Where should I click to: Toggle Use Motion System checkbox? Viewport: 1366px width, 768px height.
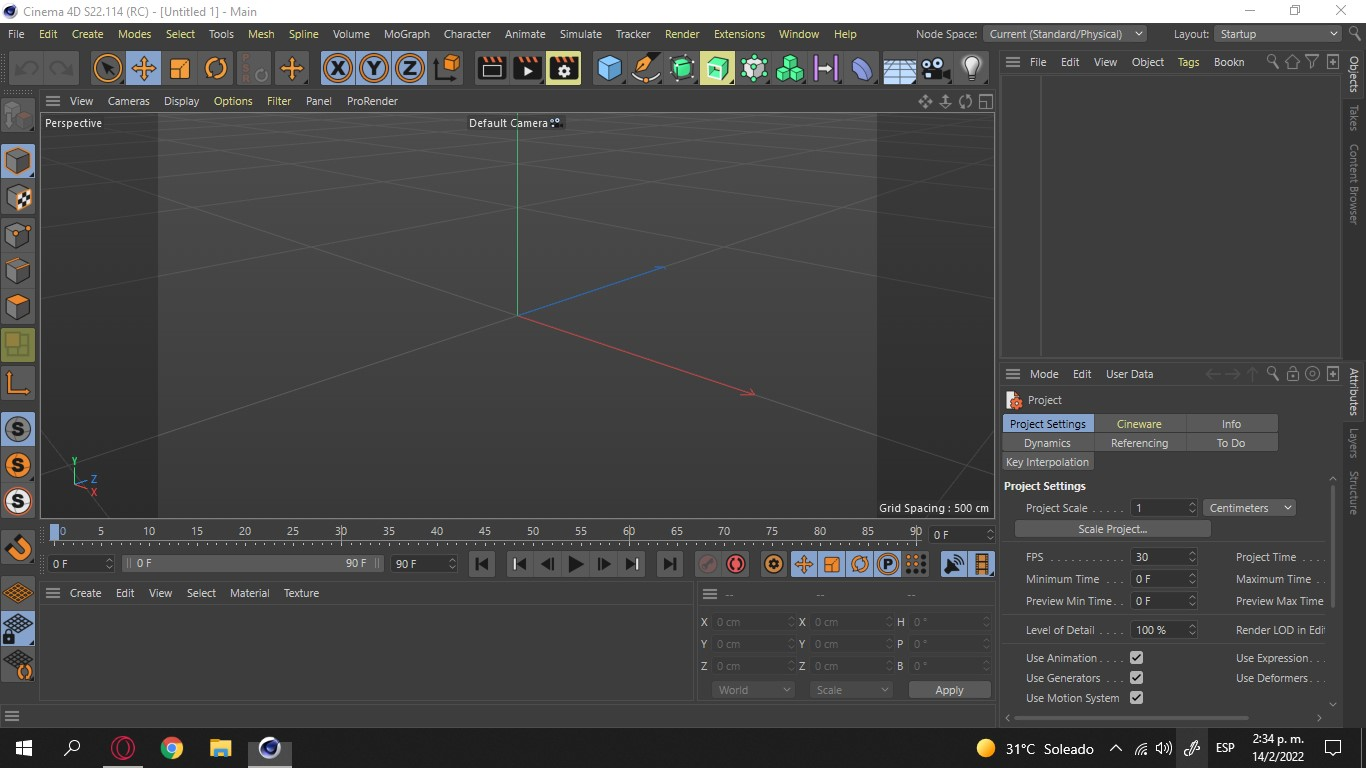1136,698
